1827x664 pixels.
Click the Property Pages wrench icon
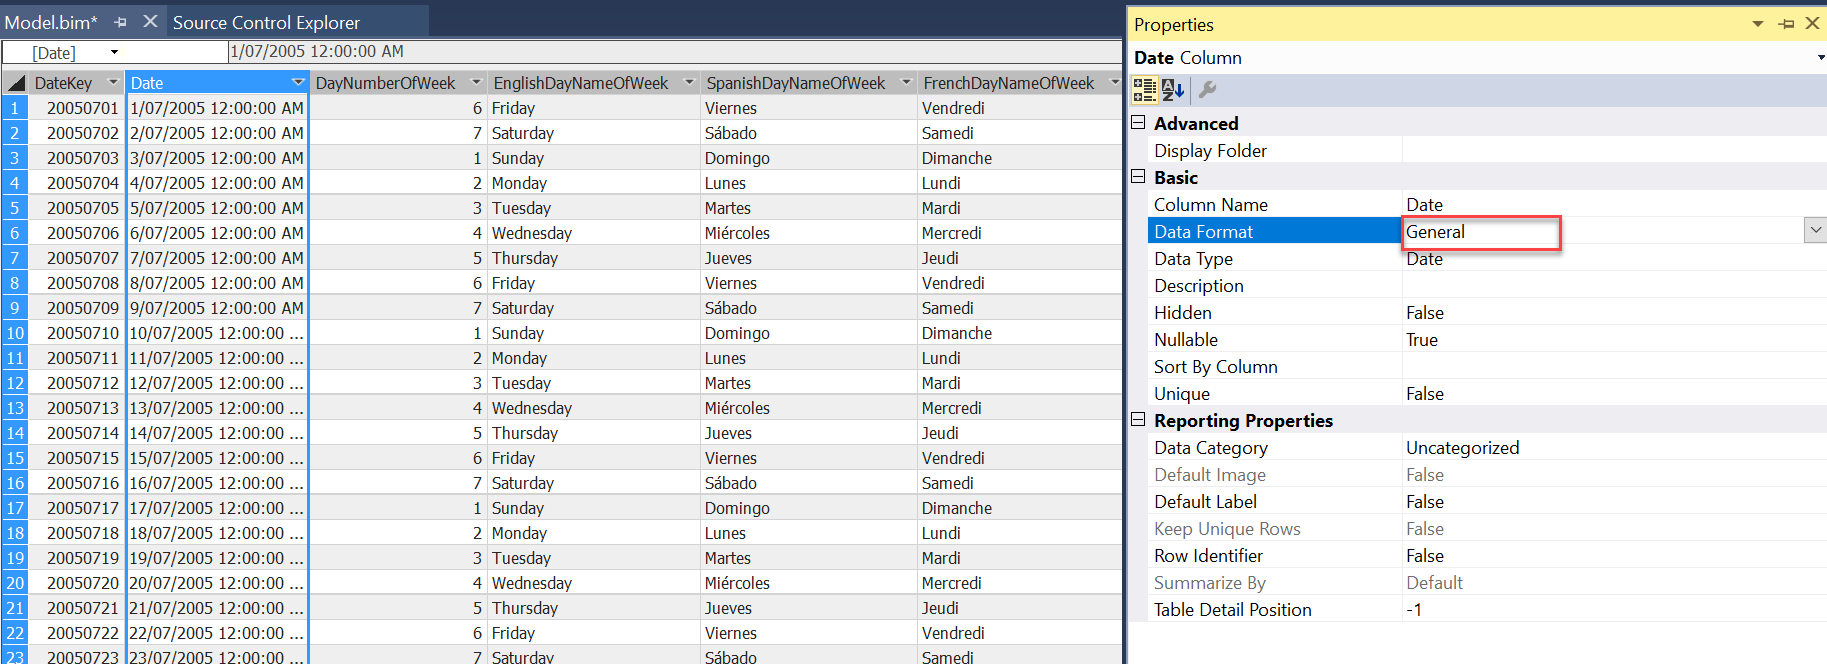(x=1207, y=90)
